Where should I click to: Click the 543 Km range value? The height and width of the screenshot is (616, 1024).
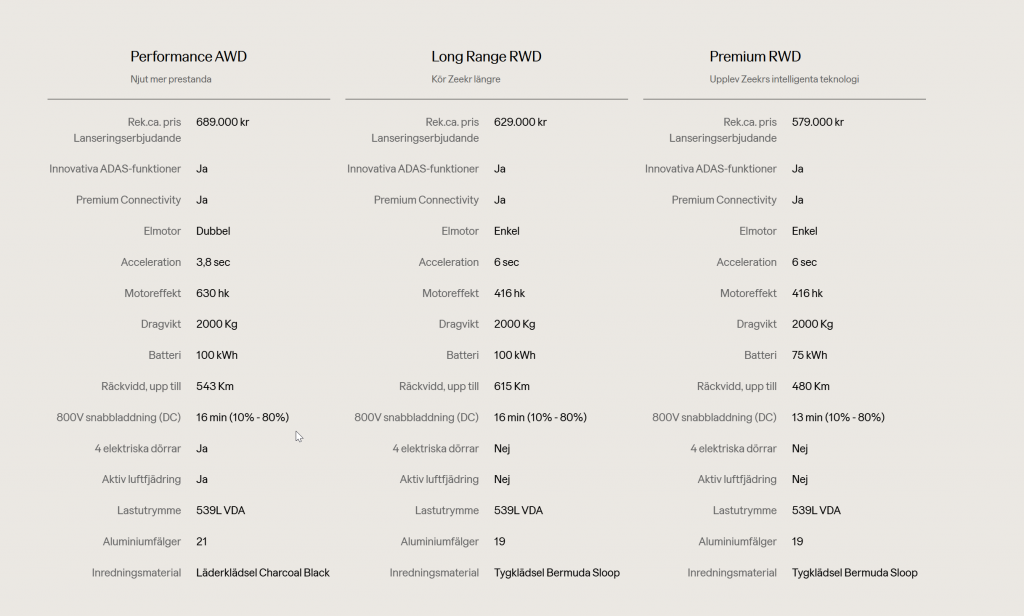click(x=215, y=386)
